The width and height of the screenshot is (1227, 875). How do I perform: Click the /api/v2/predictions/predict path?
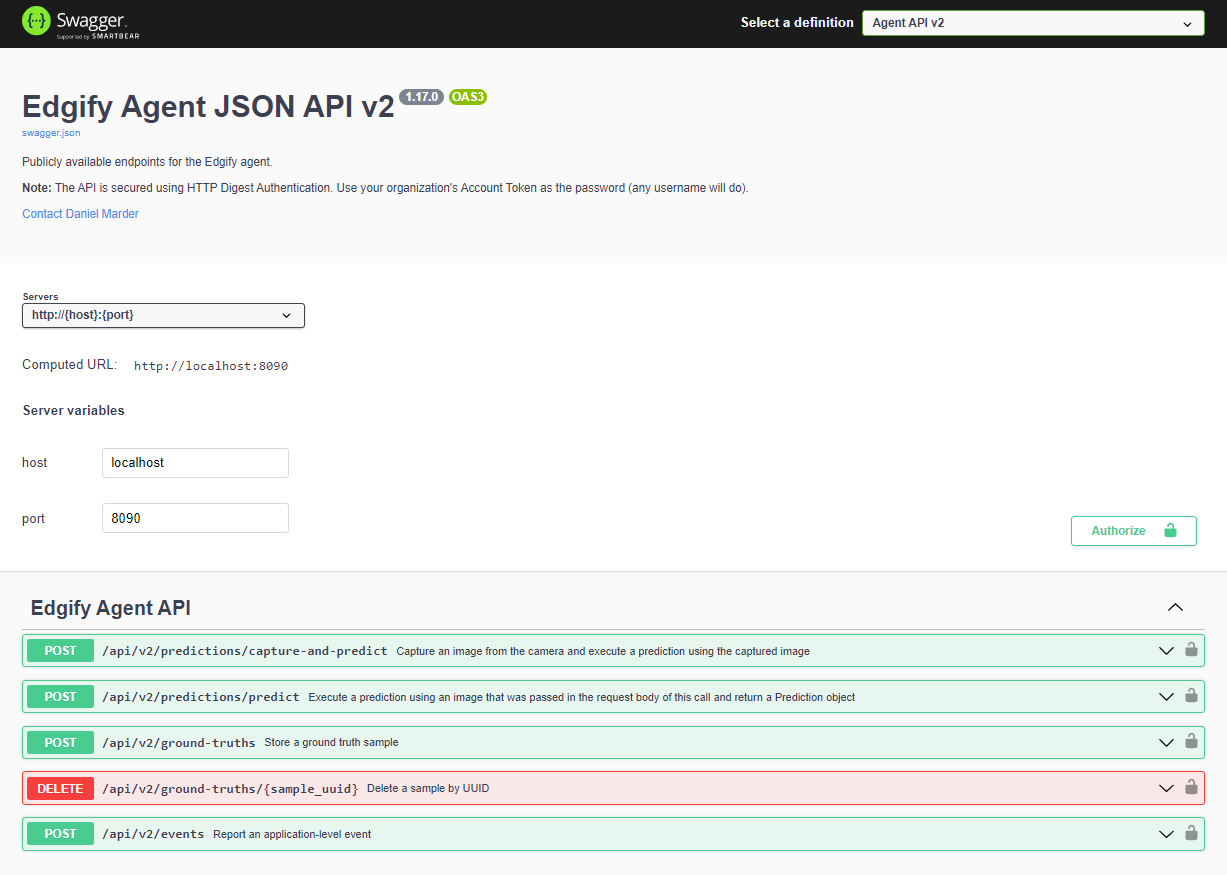[x=201, y=697]
